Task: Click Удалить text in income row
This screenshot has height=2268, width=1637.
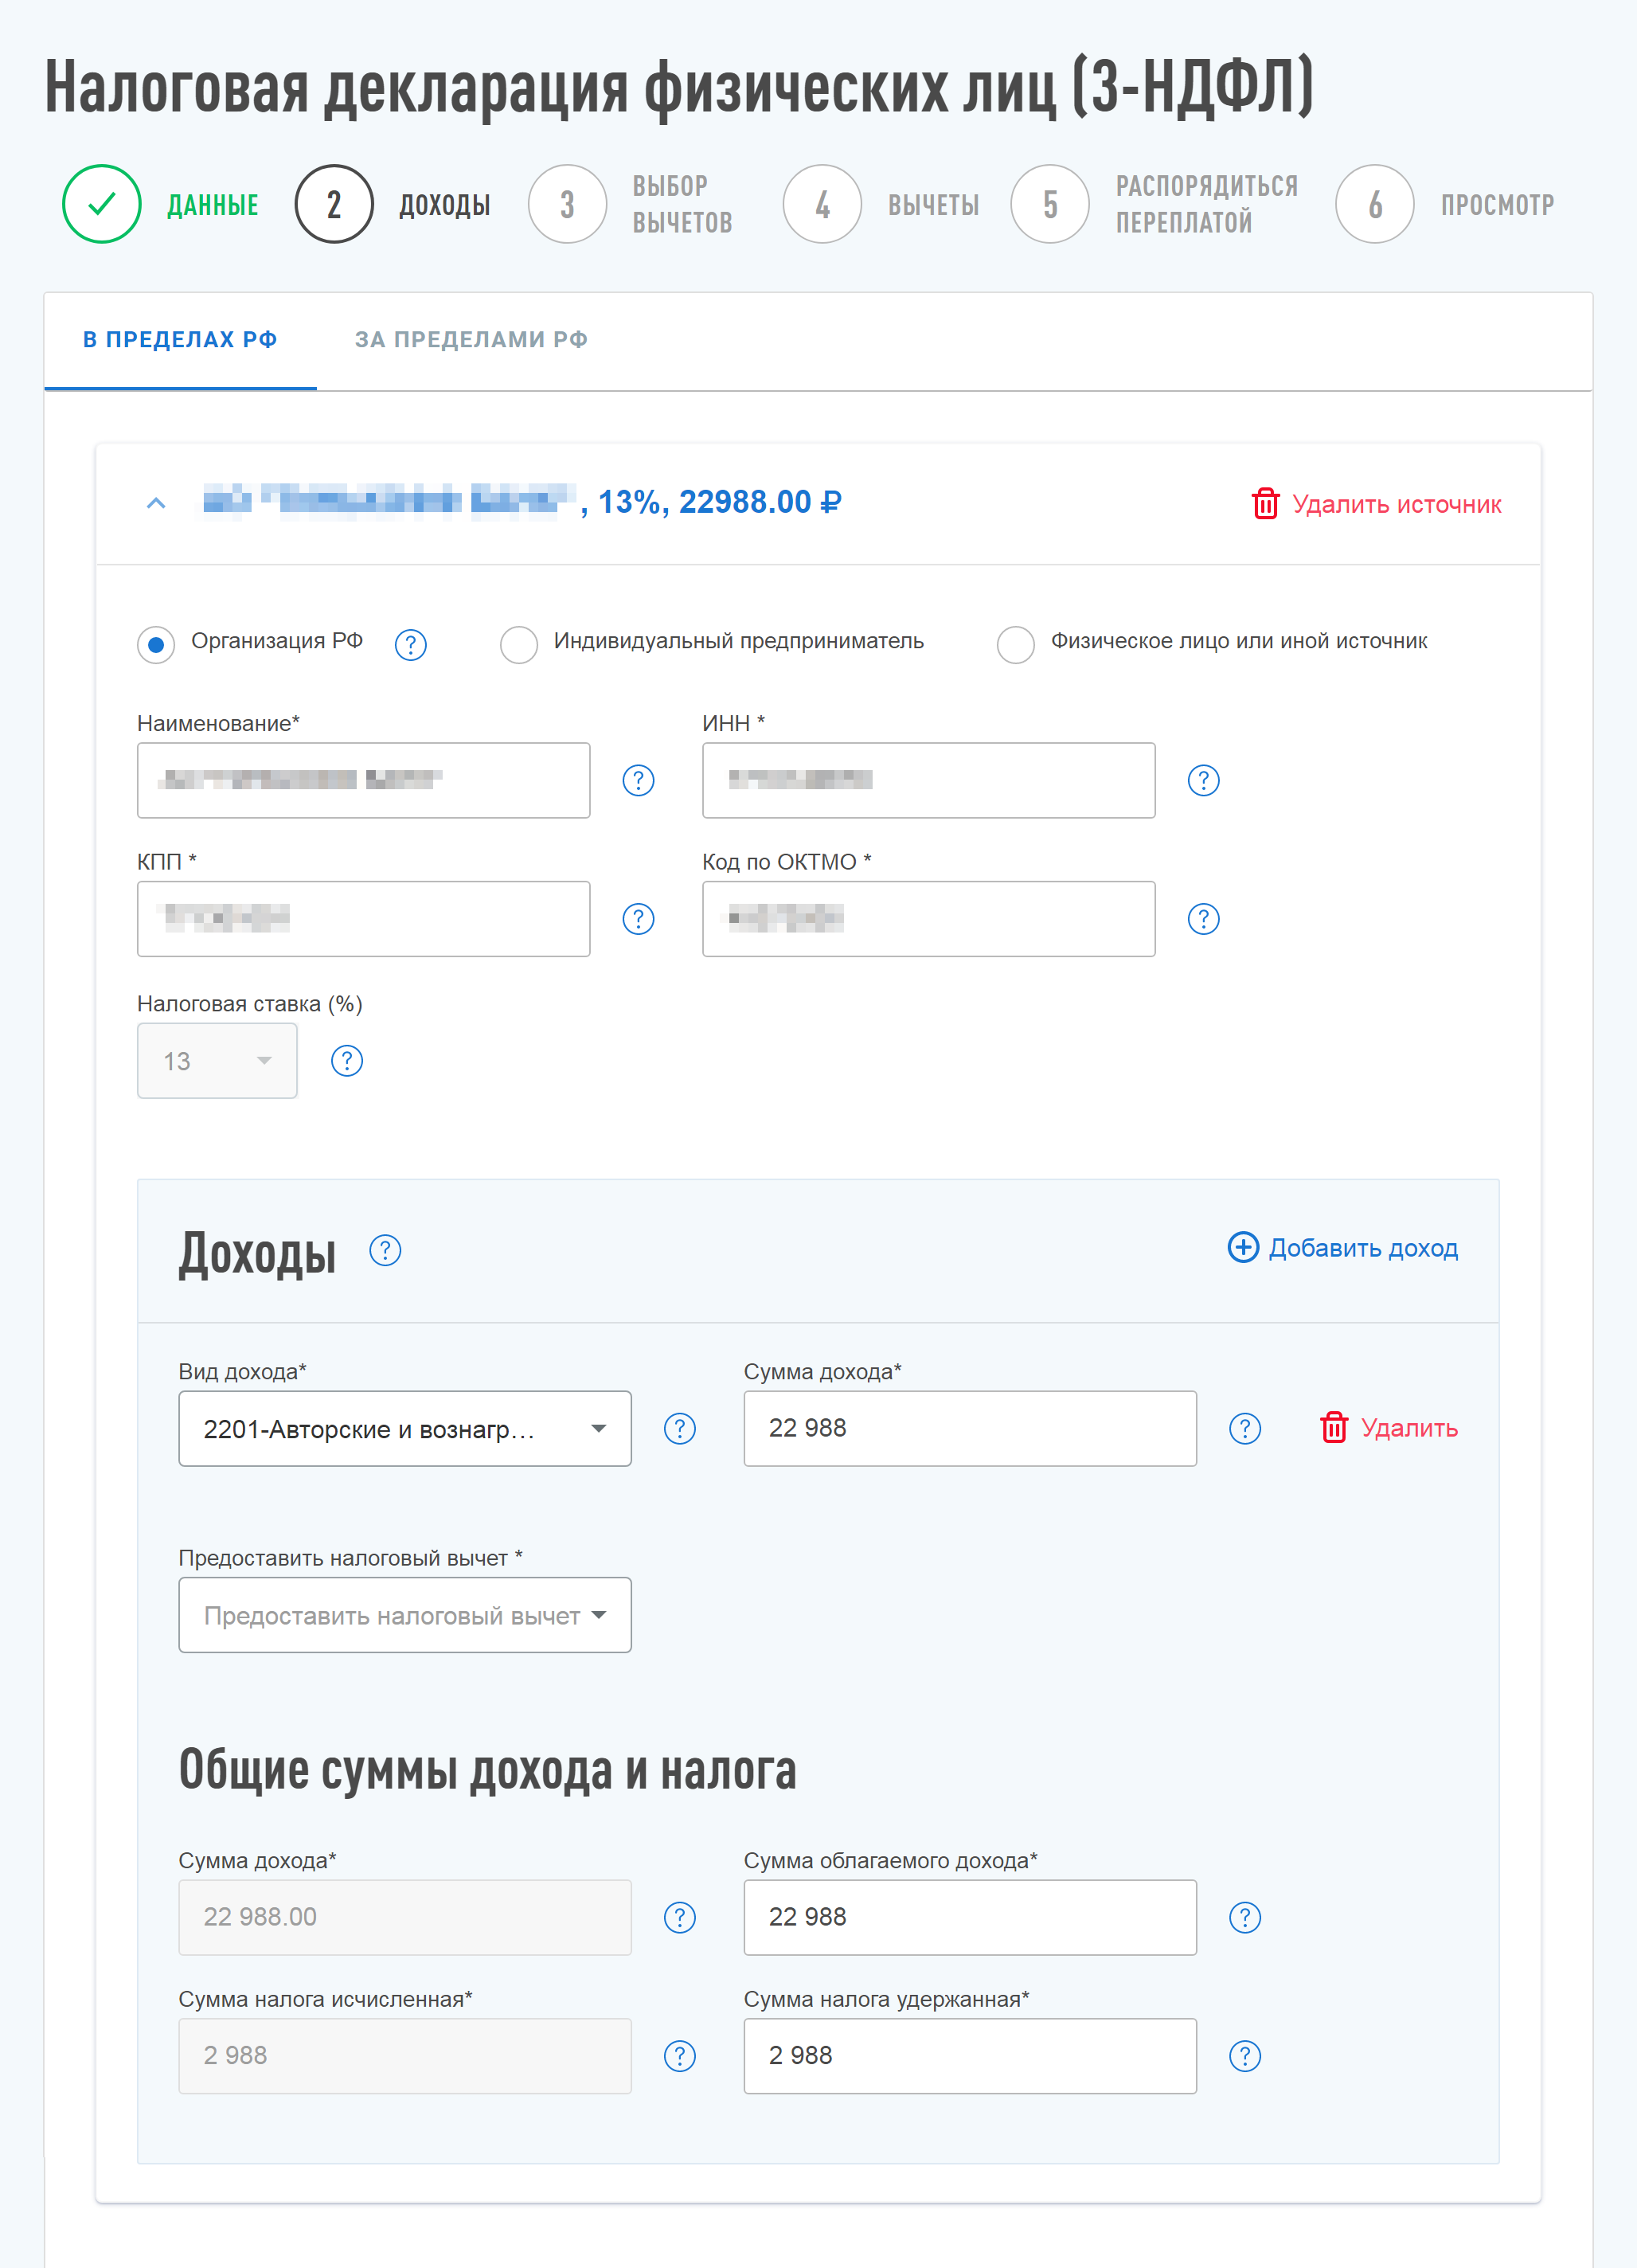Action: pyautogui.click(x=1409, y=1428)
